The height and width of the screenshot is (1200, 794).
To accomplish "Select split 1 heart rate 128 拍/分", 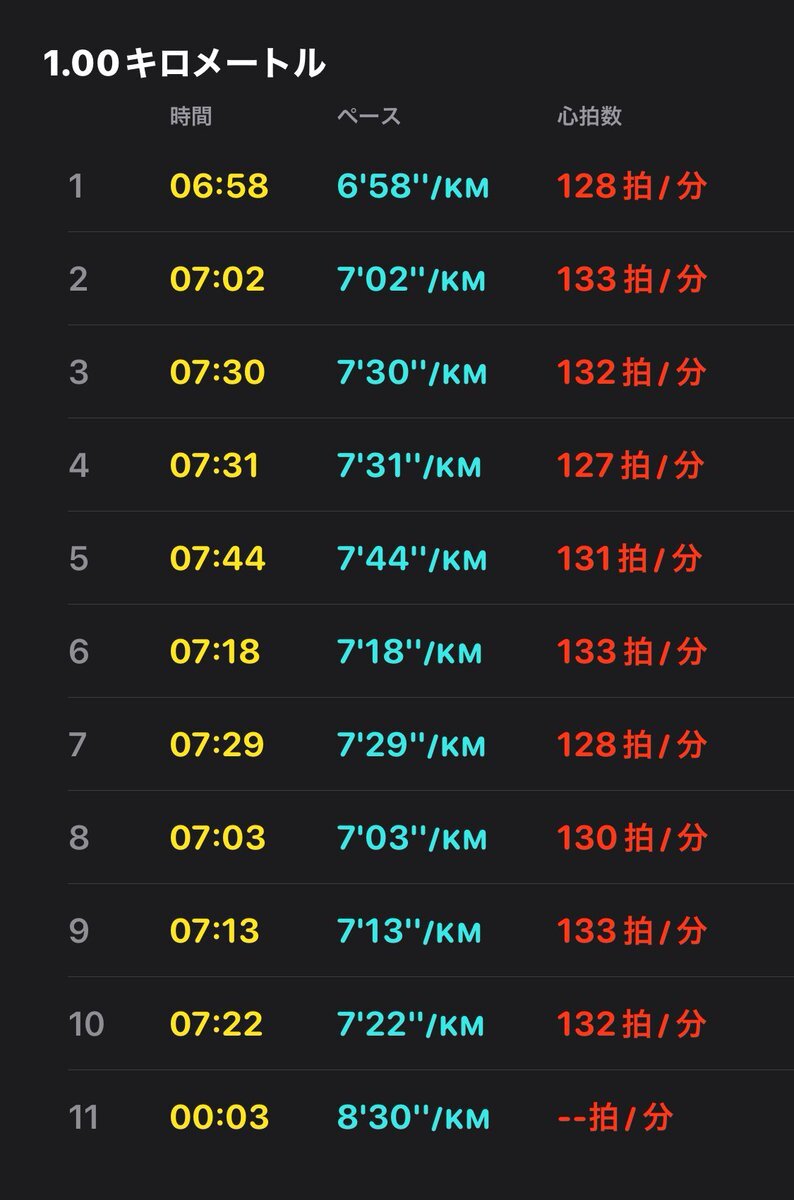I will click(632, 186).
